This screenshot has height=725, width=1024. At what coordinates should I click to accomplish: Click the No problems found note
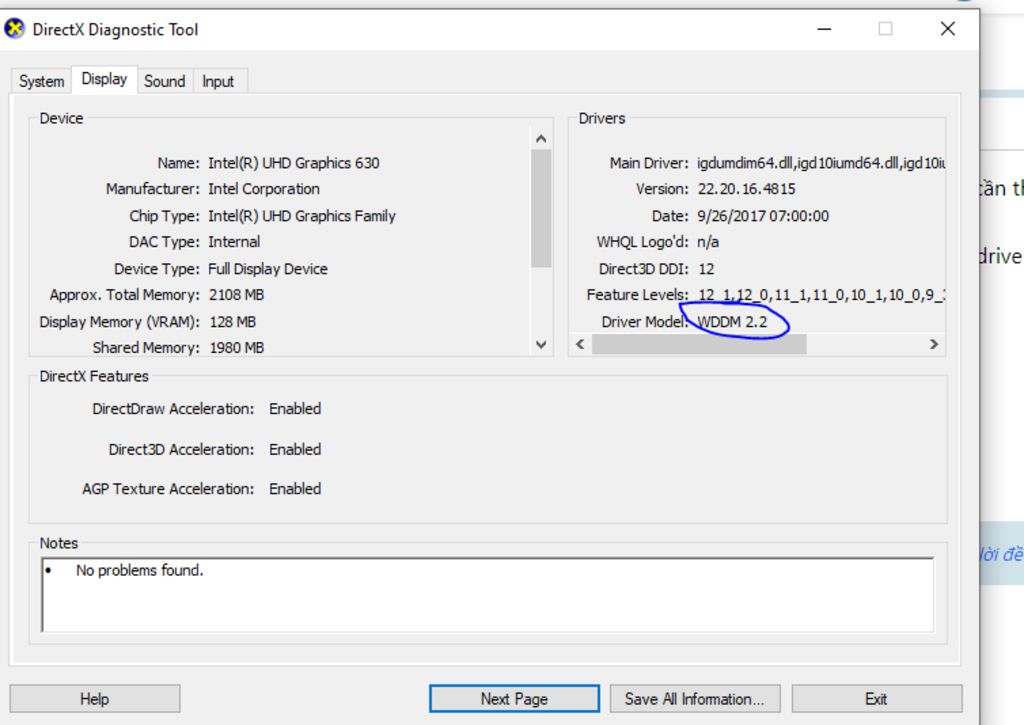[x=140, y=571]
